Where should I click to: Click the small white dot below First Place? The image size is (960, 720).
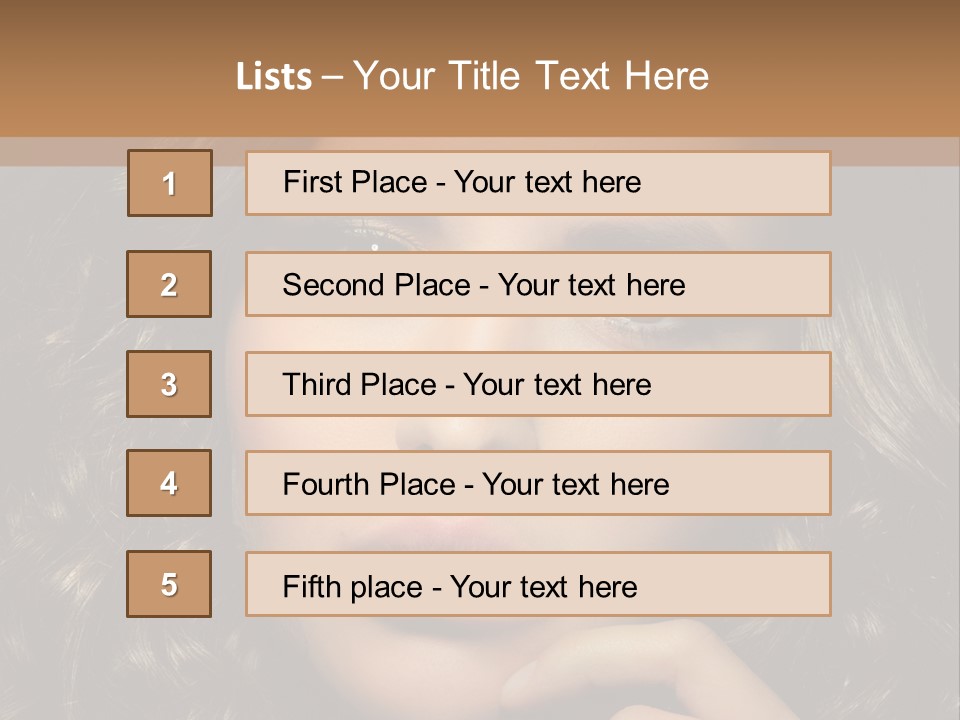pos(375,246)
